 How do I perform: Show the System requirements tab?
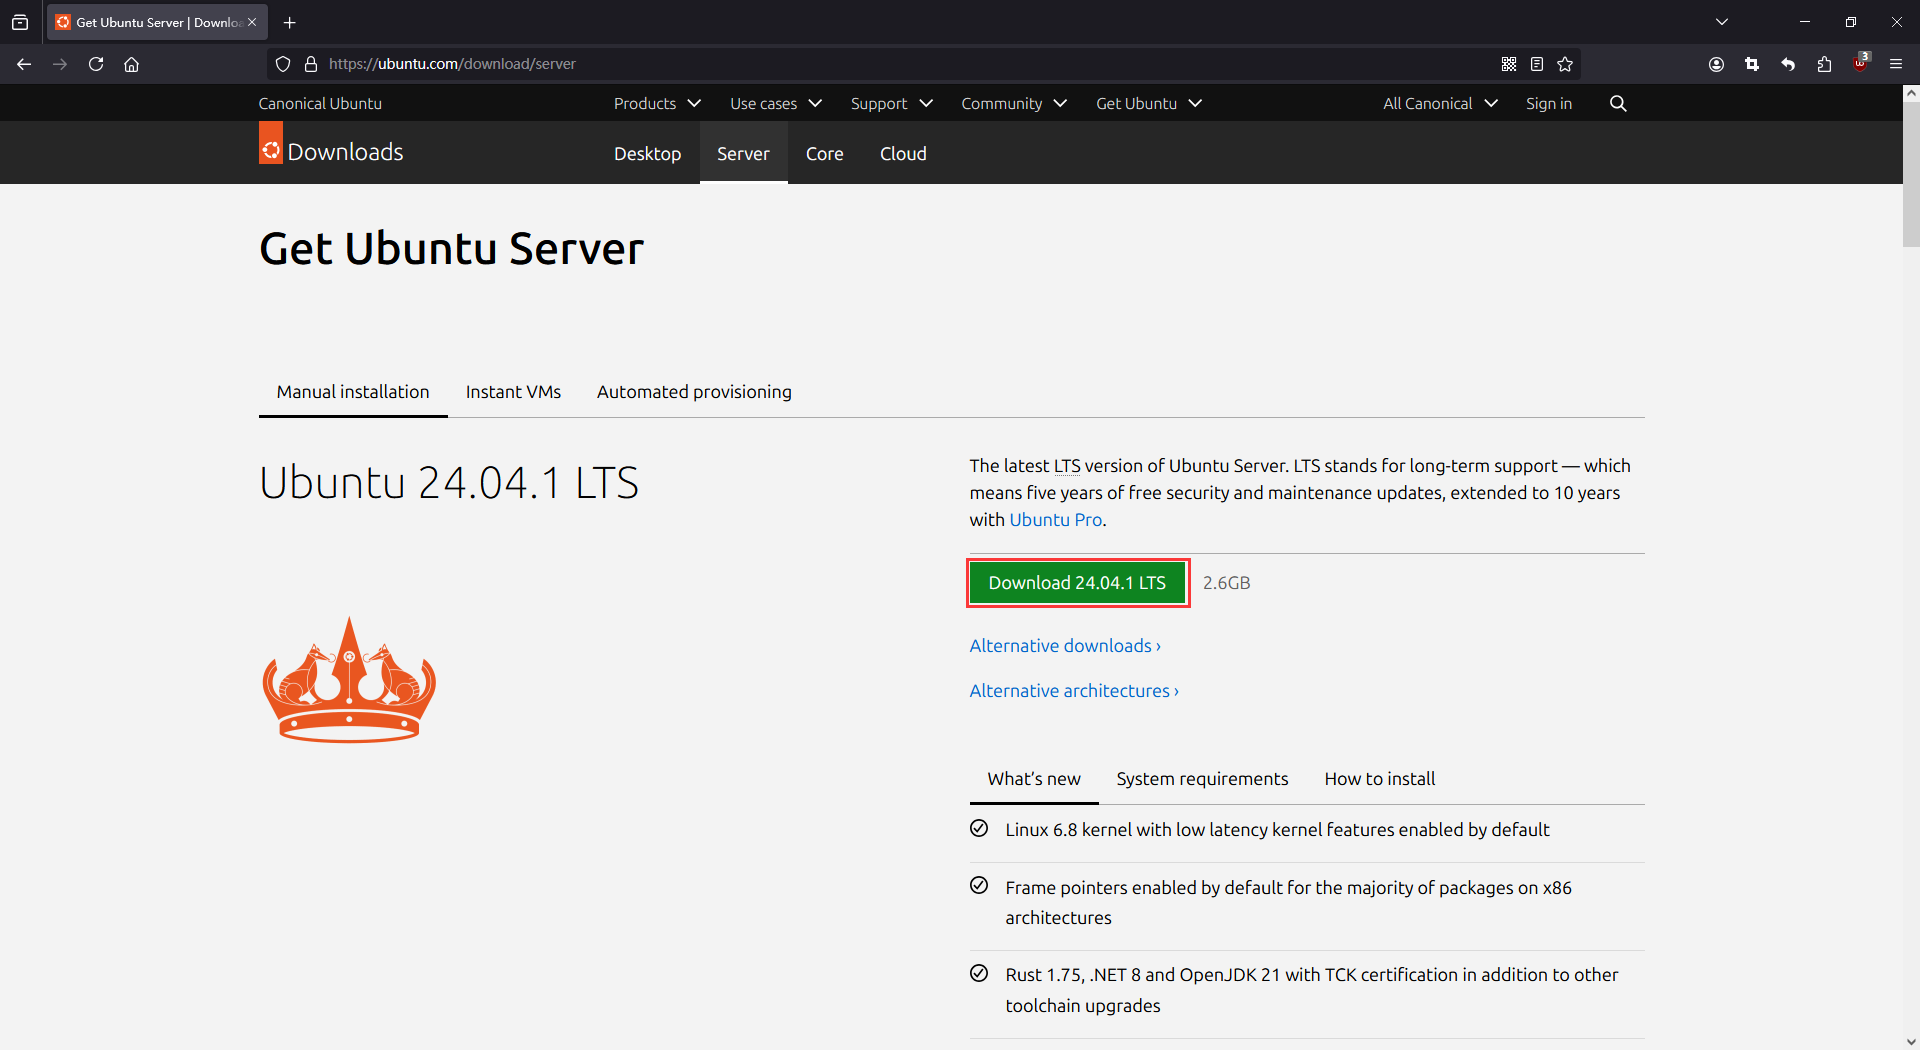point(1202,779)
